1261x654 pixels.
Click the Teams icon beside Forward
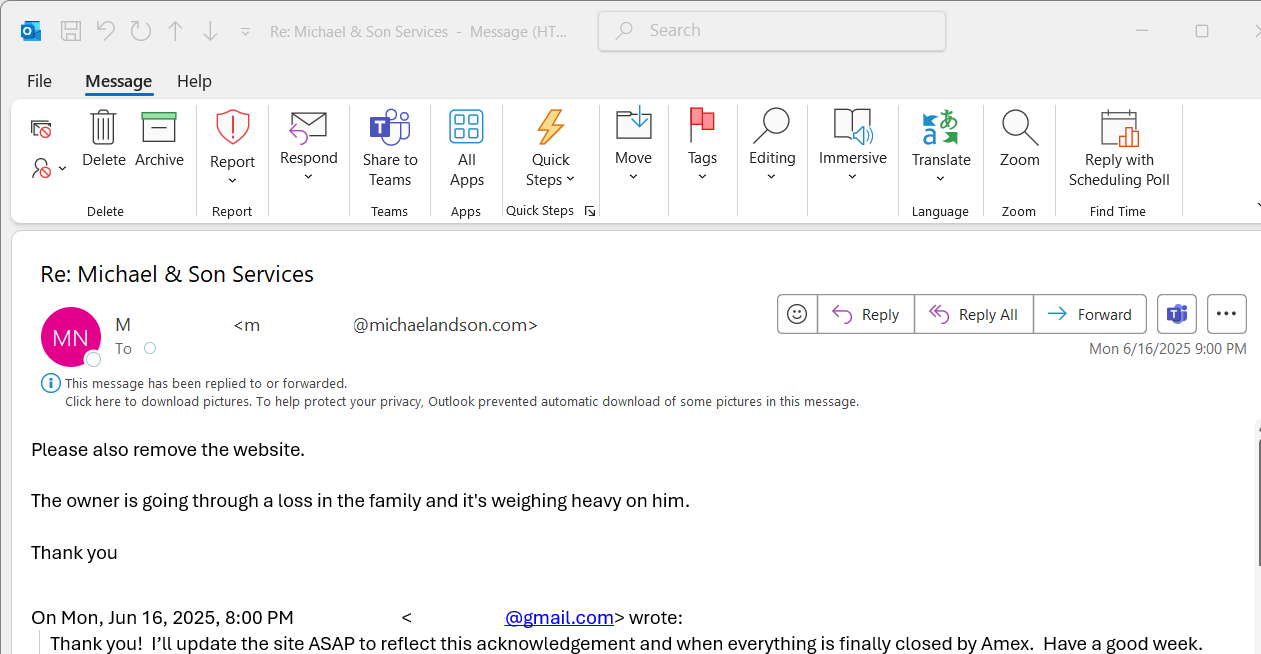click(1177, 314)
